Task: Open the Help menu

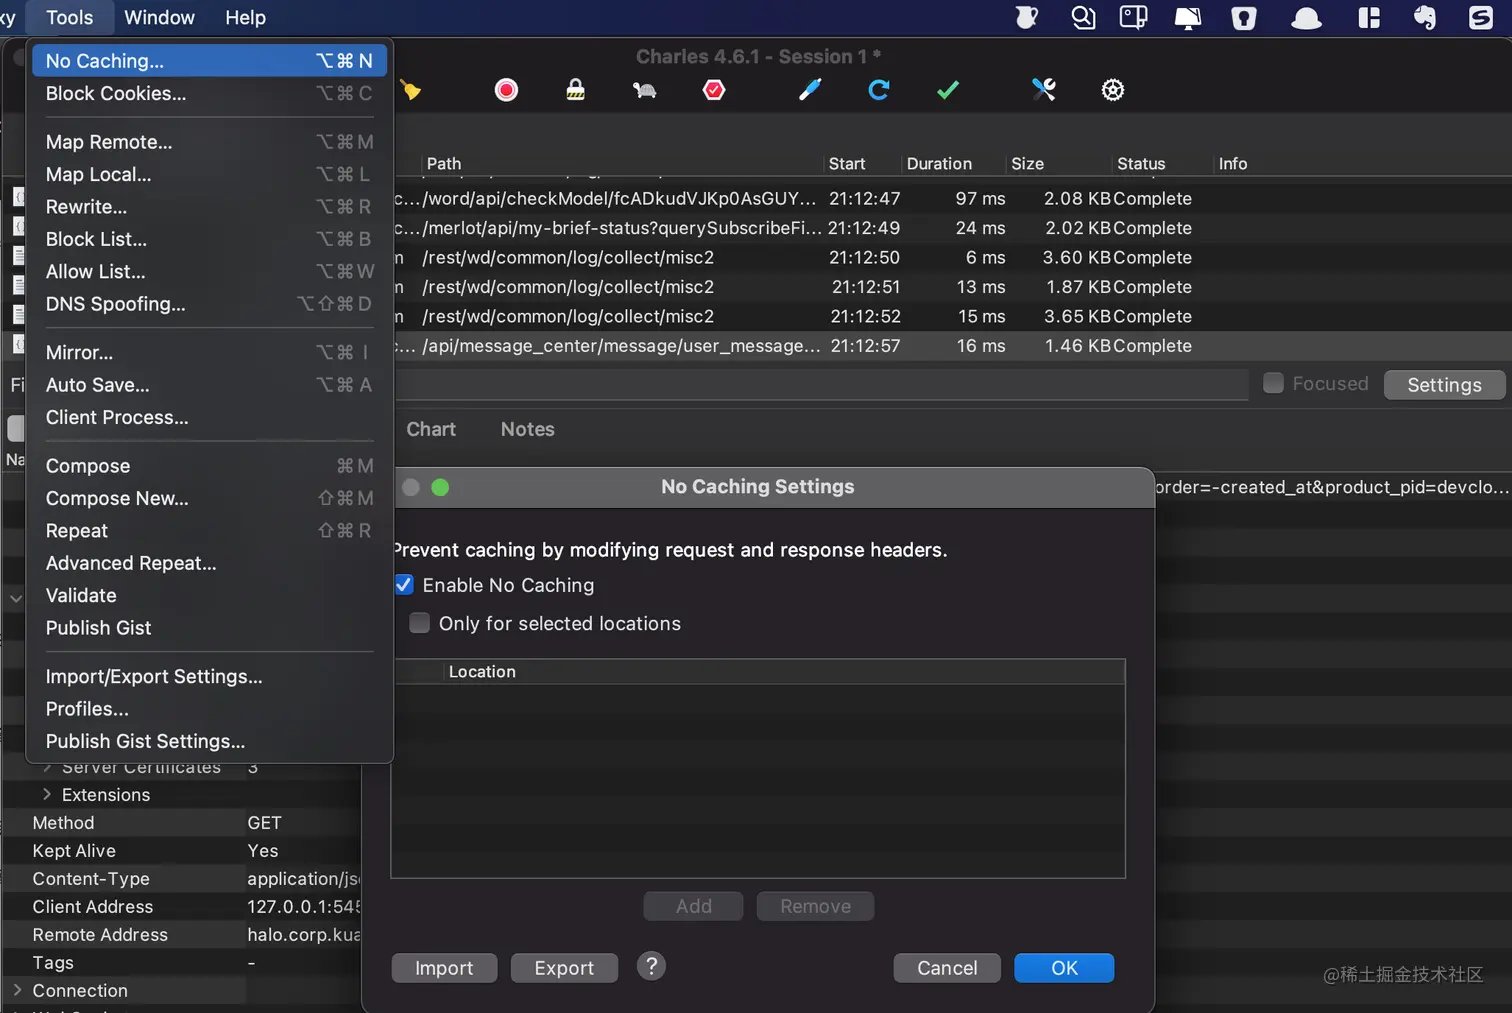Action: [x=245, y=18]
